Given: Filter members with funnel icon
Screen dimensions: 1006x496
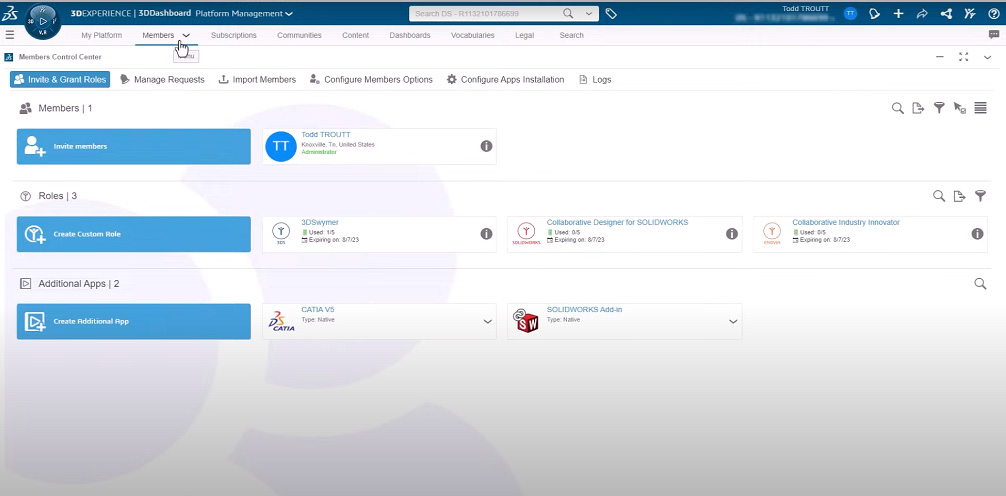Looking at the screenshot, I should [939, 108].
